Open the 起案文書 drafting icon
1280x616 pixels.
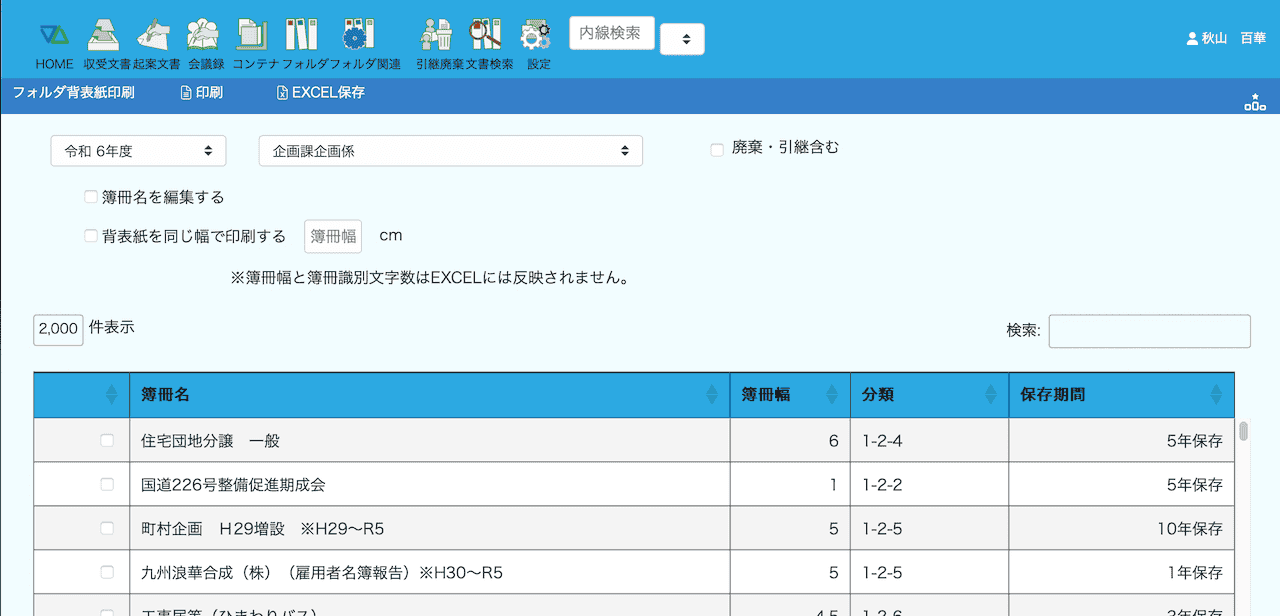153,36
